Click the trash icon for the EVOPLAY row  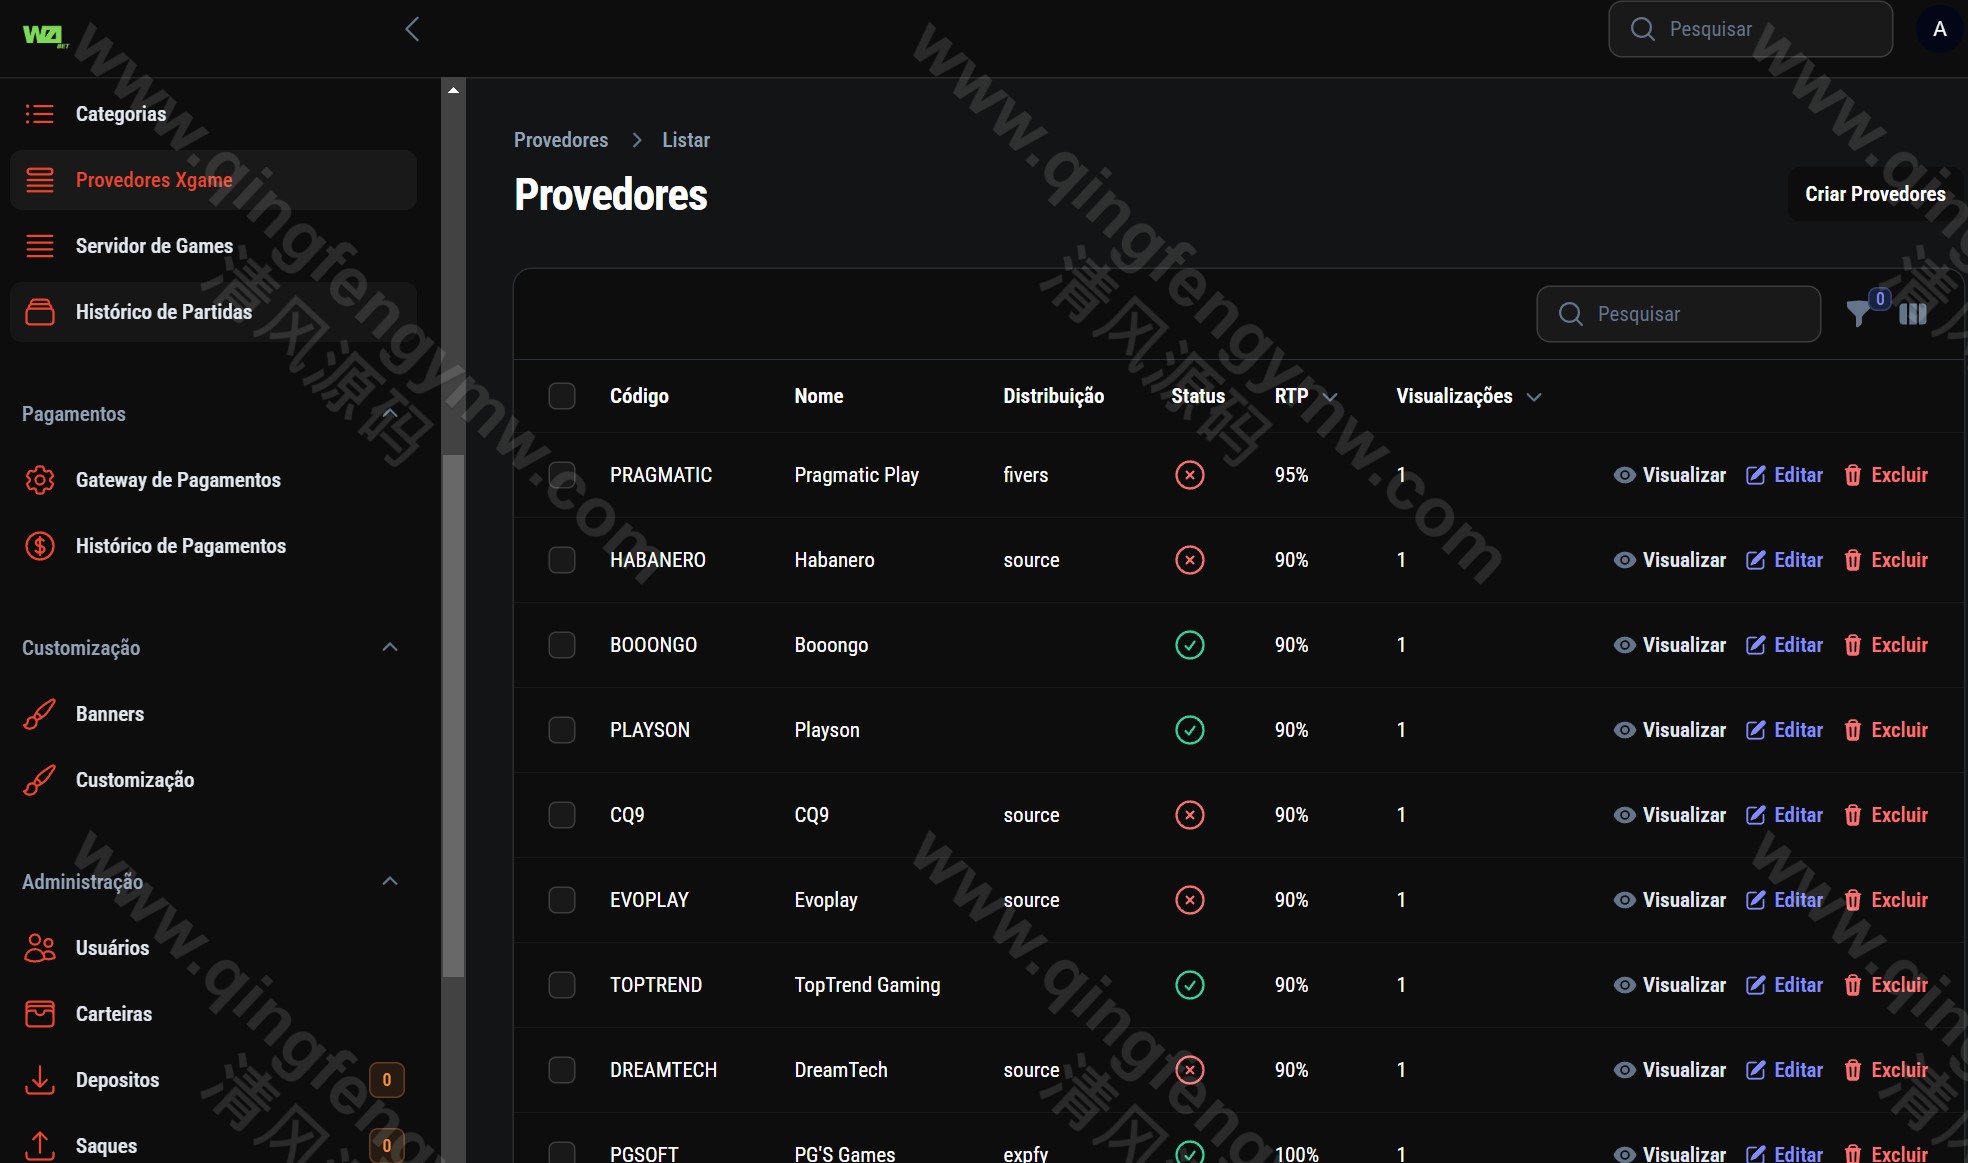pyautogui.click(x=1852, y=900)
